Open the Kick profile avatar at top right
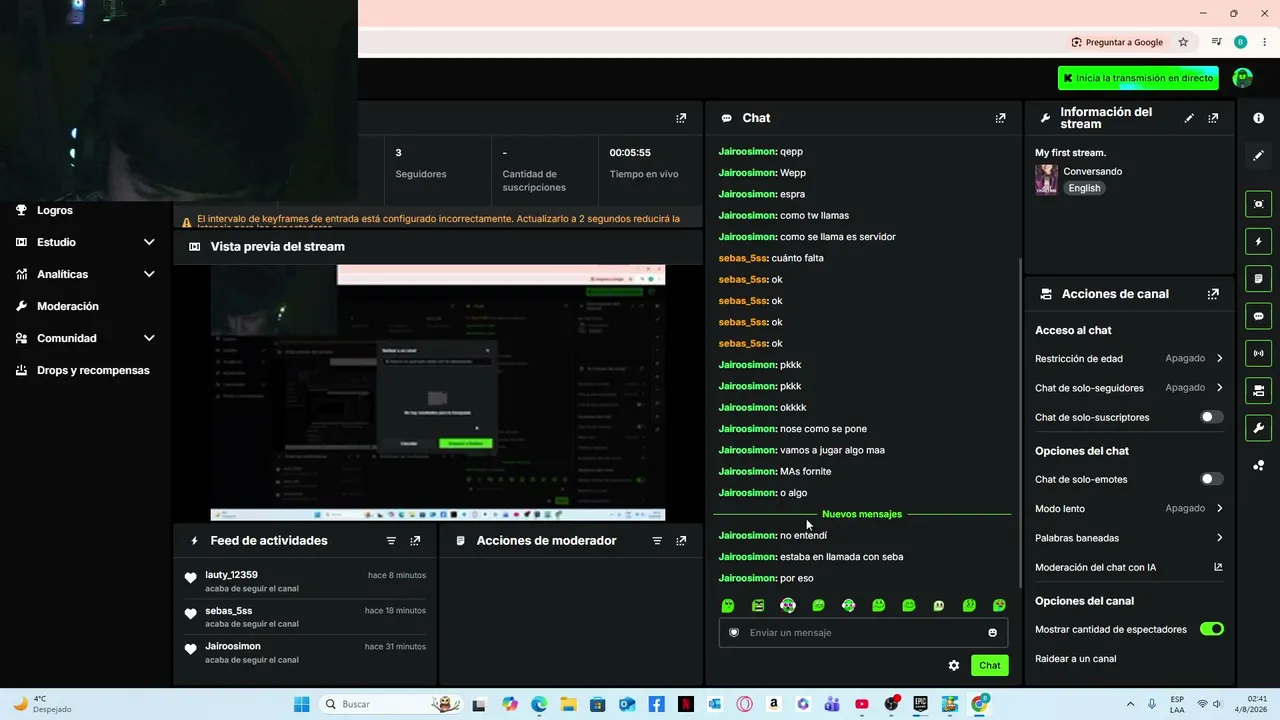The height and width of the screenshot is (720, 1280). point(1242,78)
